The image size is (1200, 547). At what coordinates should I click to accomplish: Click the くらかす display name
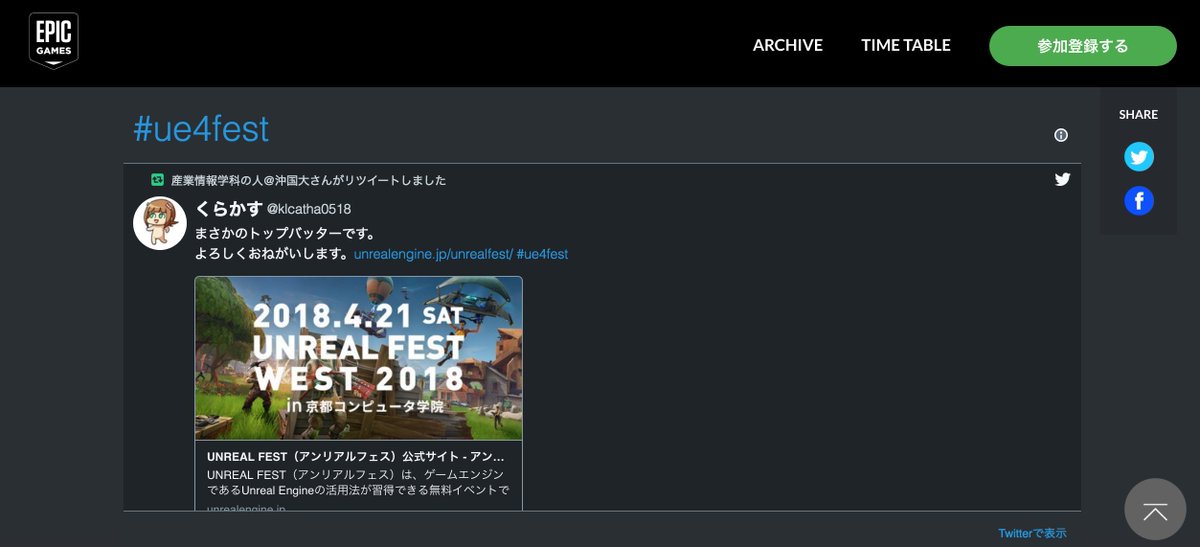(228, 208)
